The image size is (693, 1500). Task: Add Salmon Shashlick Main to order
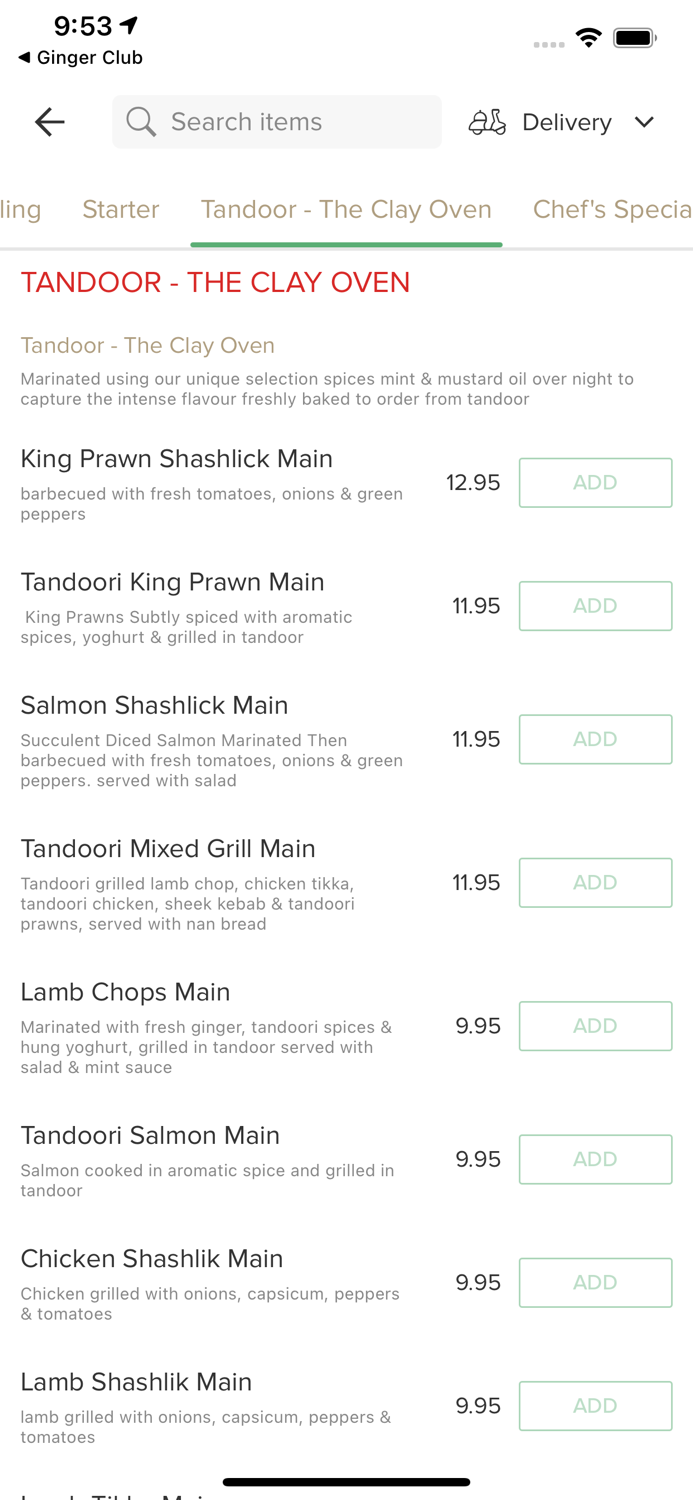click(595, 739)
